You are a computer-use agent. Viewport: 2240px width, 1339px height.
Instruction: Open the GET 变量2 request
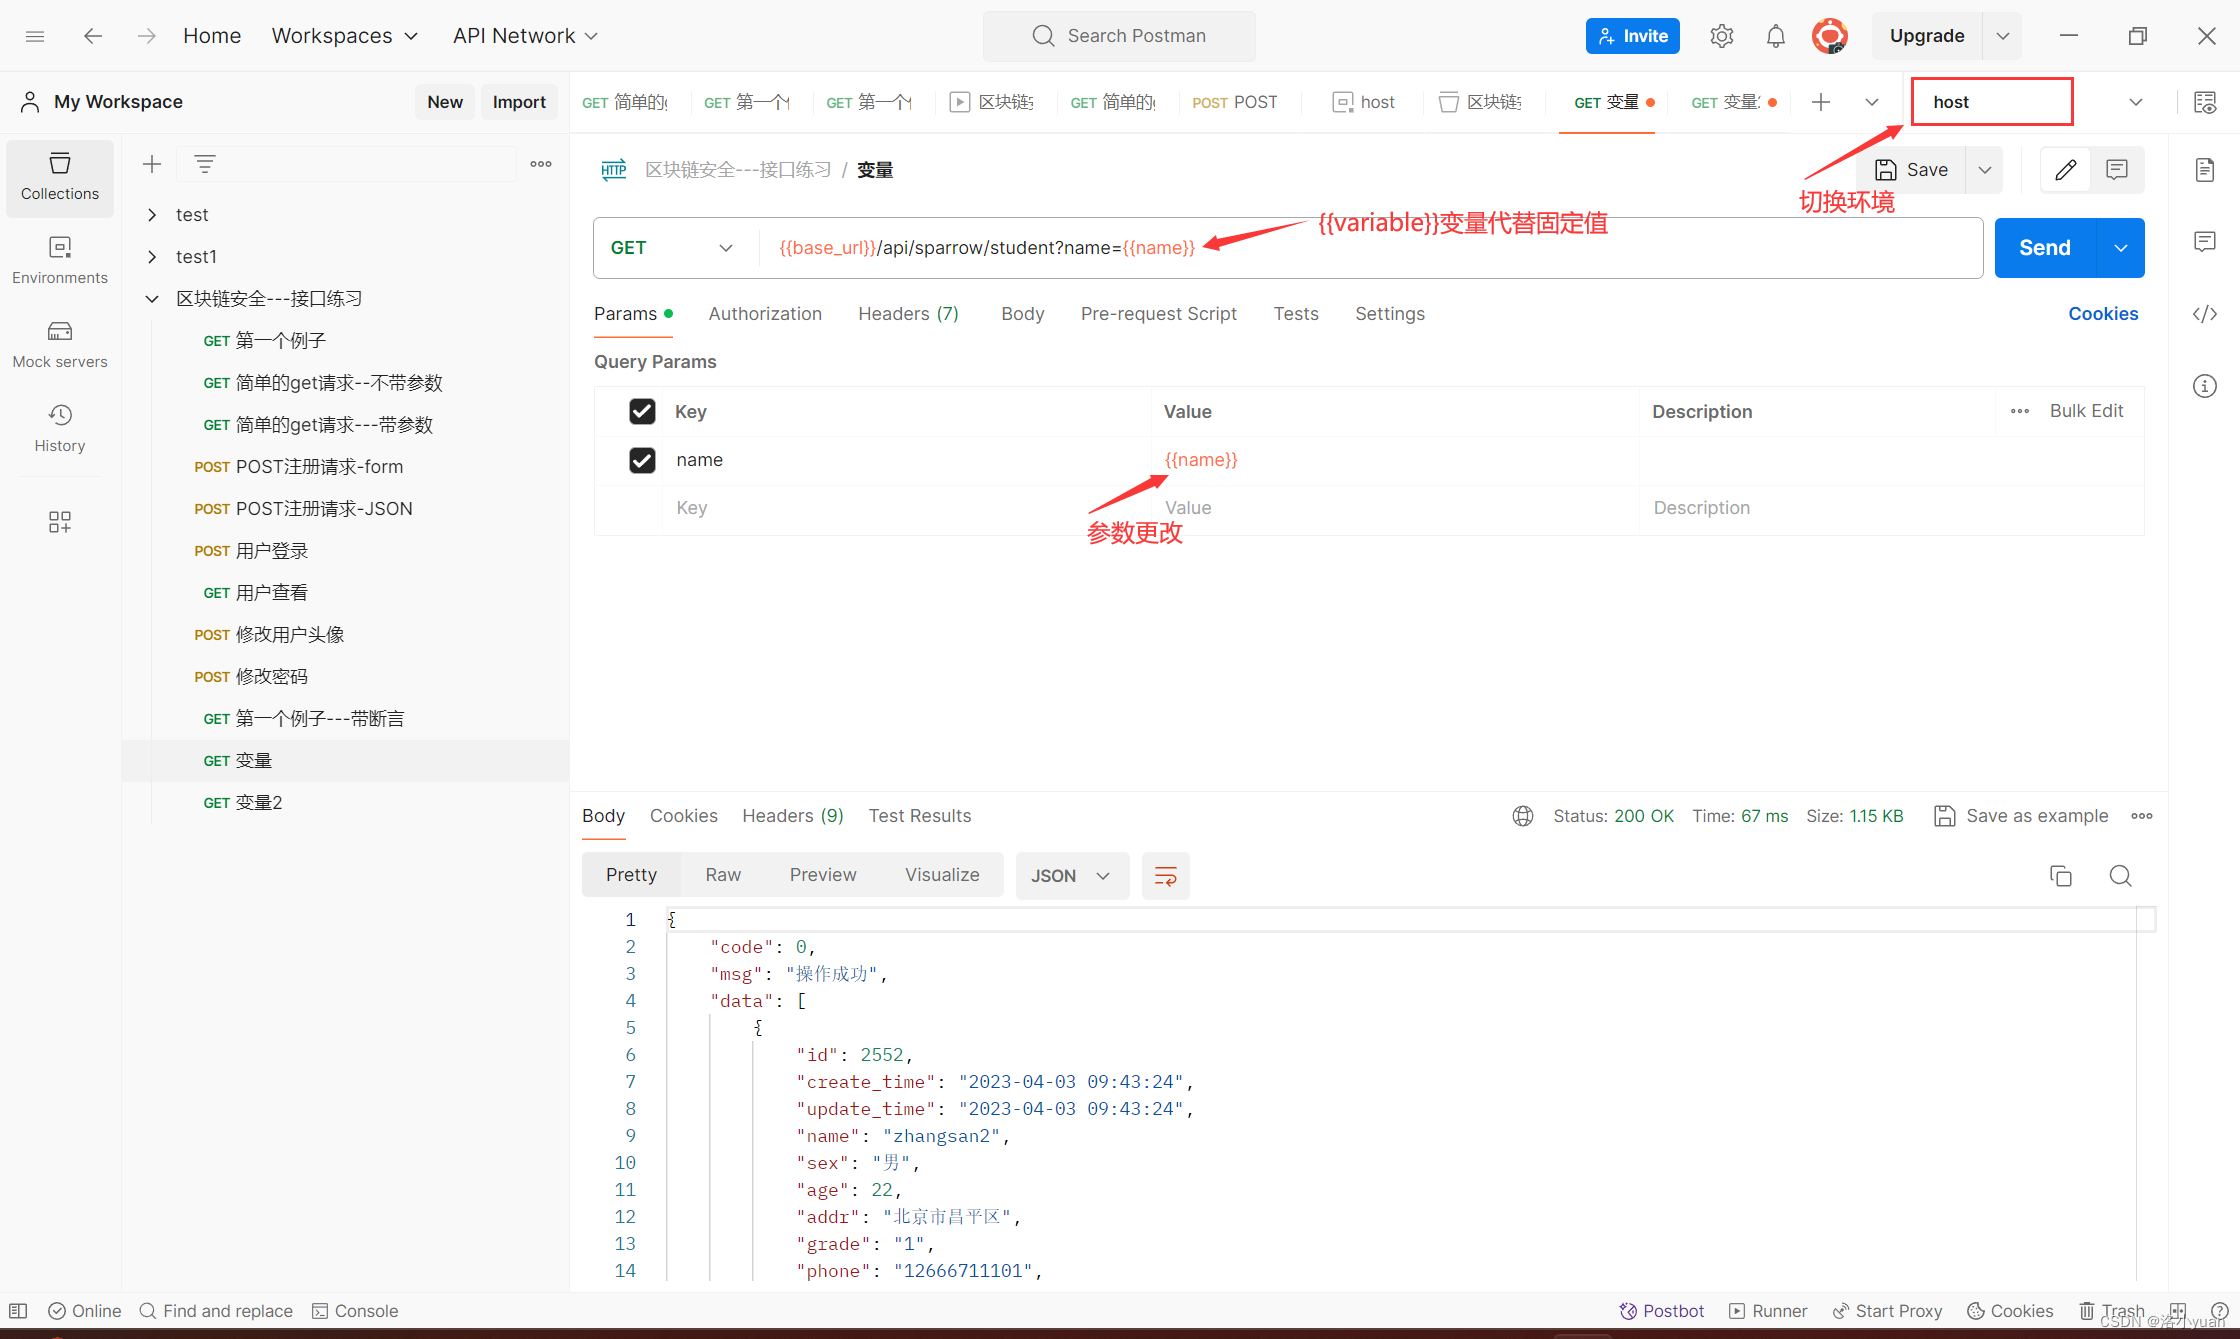point(243,803)
